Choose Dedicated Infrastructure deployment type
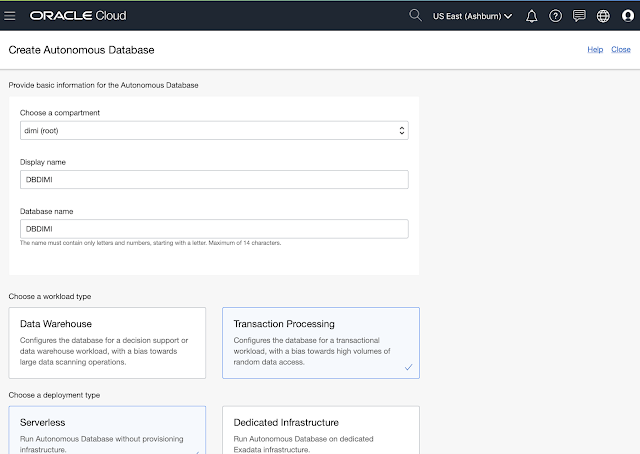This screenshot has height=454, width=640. pos(320,430)
